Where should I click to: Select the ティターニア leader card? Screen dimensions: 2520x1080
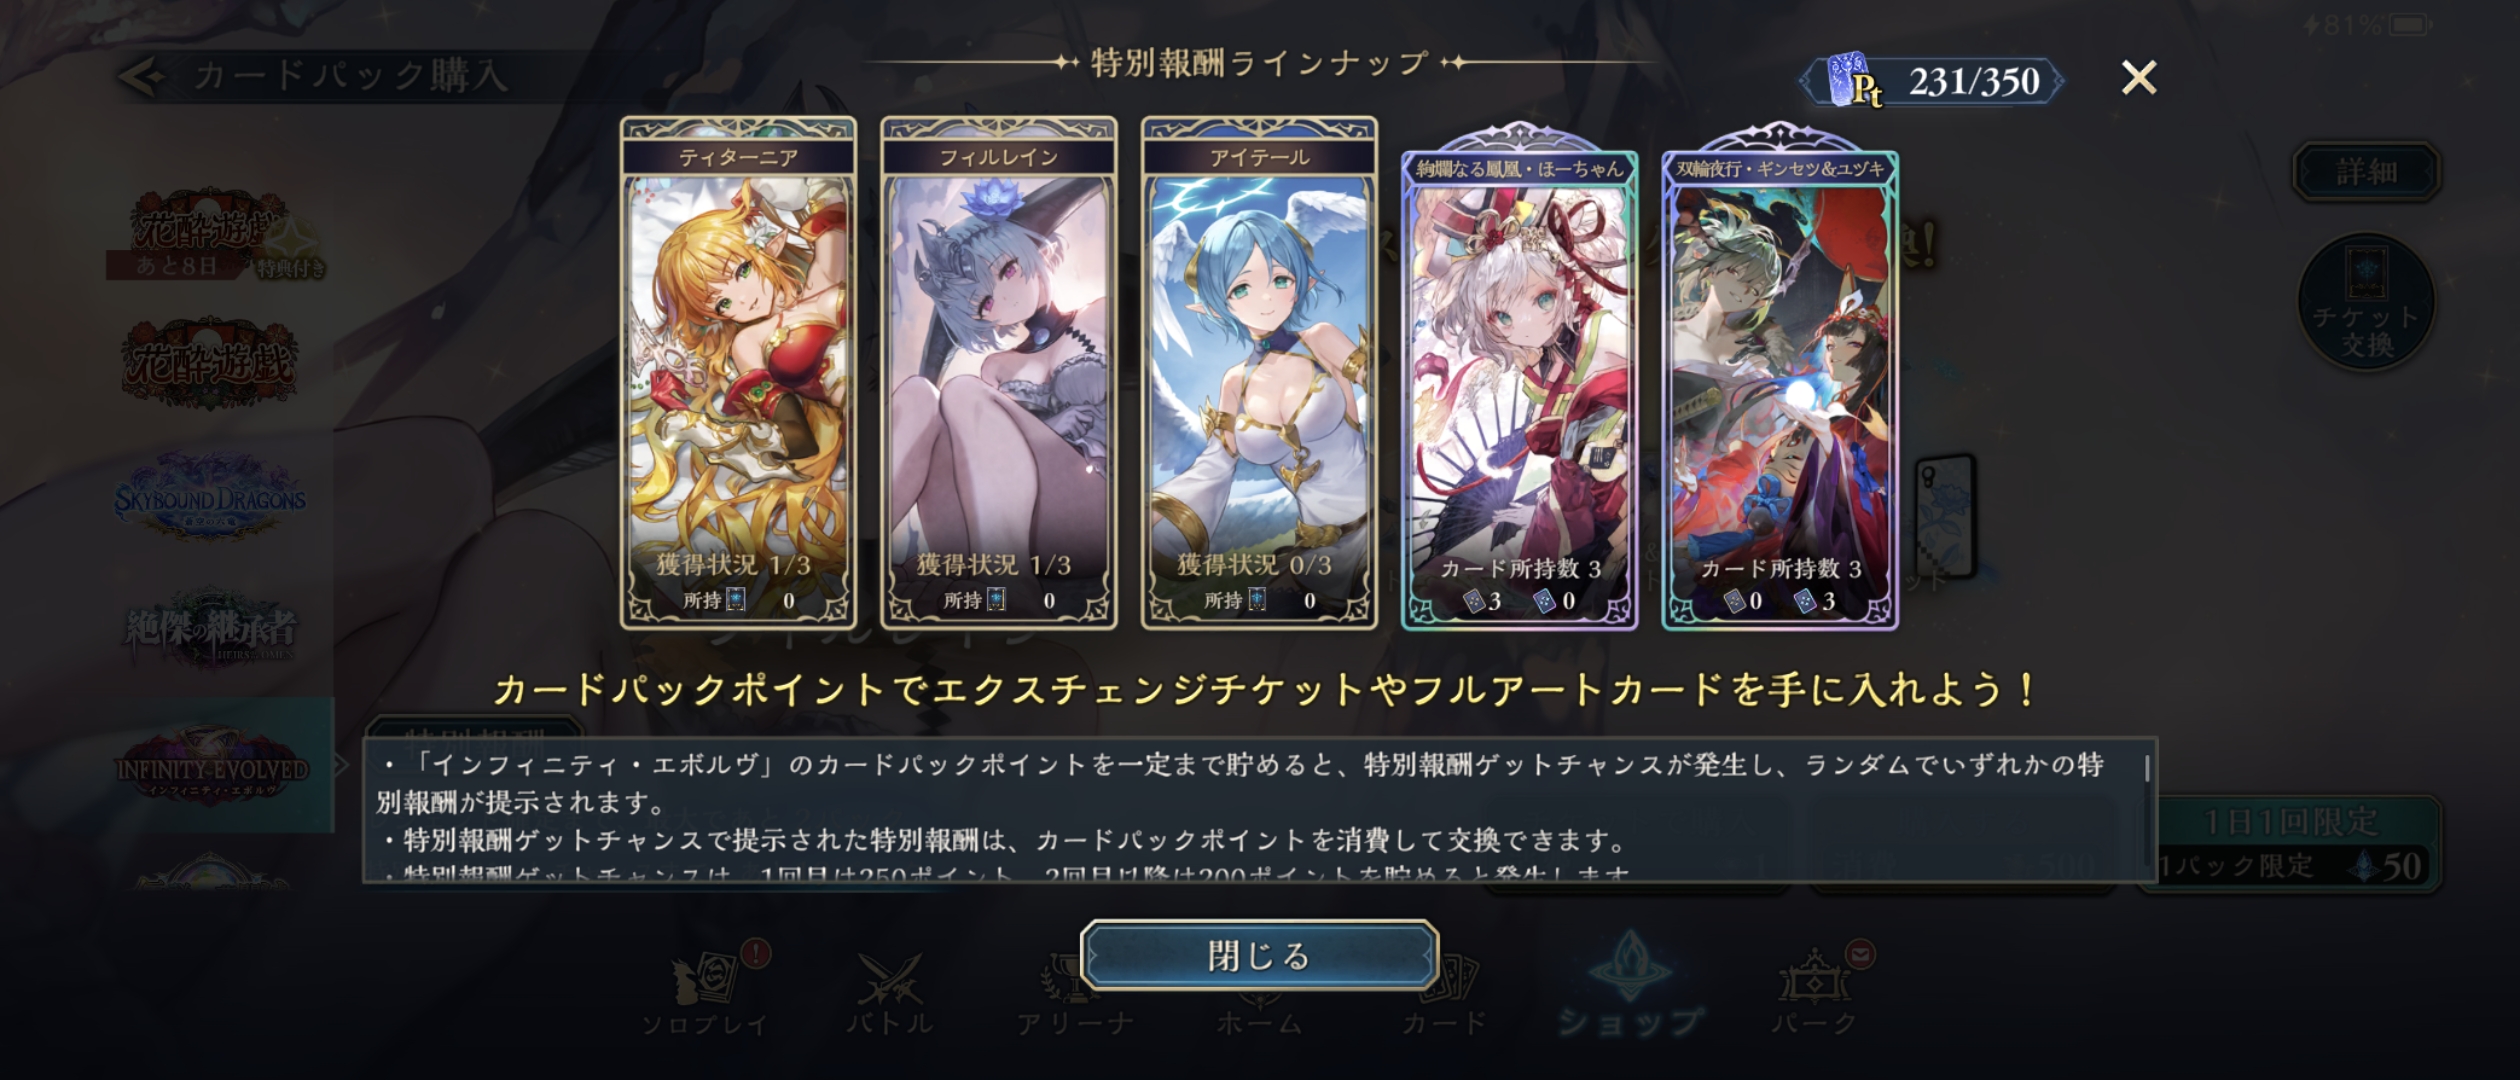pos(738,373)
